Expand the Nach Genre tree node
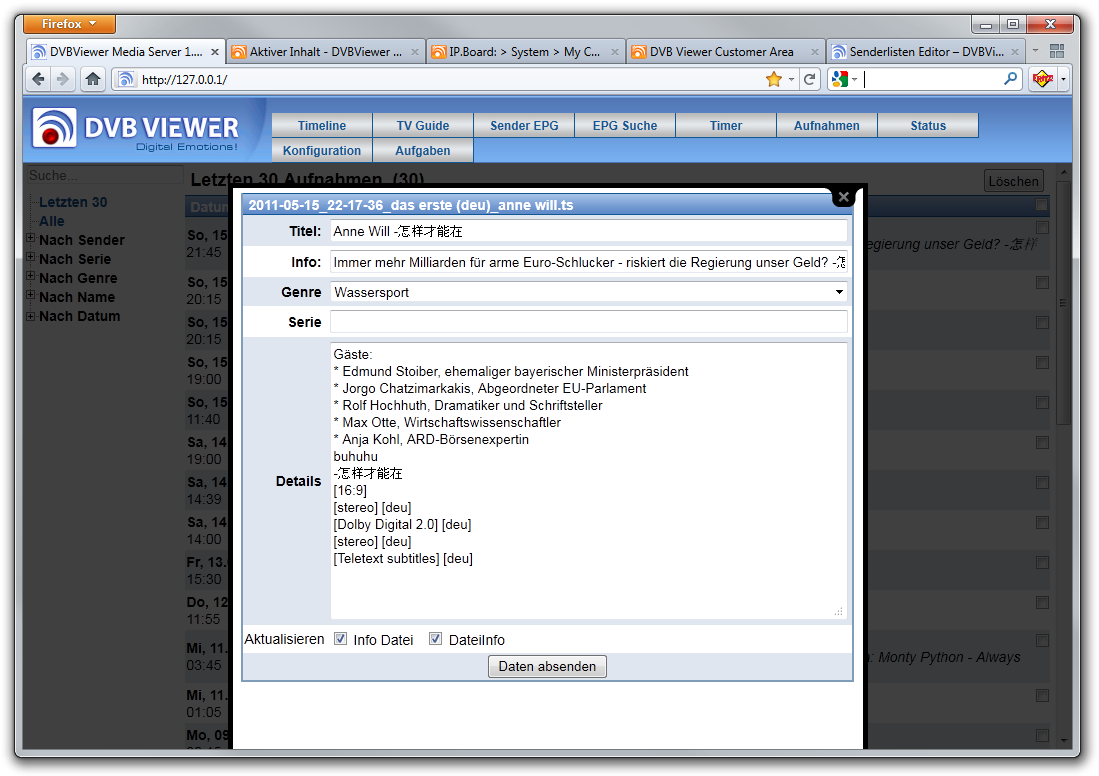 point(31,276)
